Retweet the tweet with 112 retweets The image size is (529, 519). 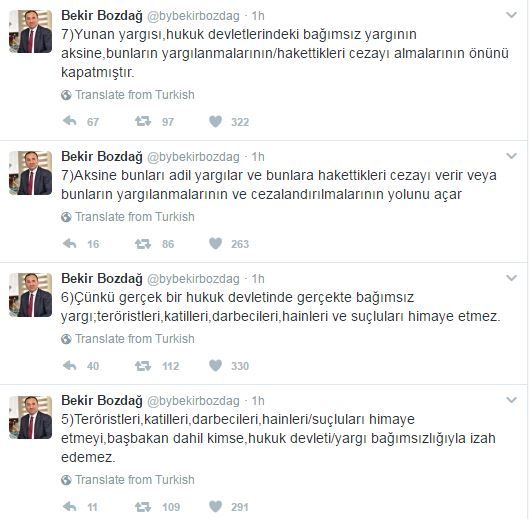pos(143,365)
